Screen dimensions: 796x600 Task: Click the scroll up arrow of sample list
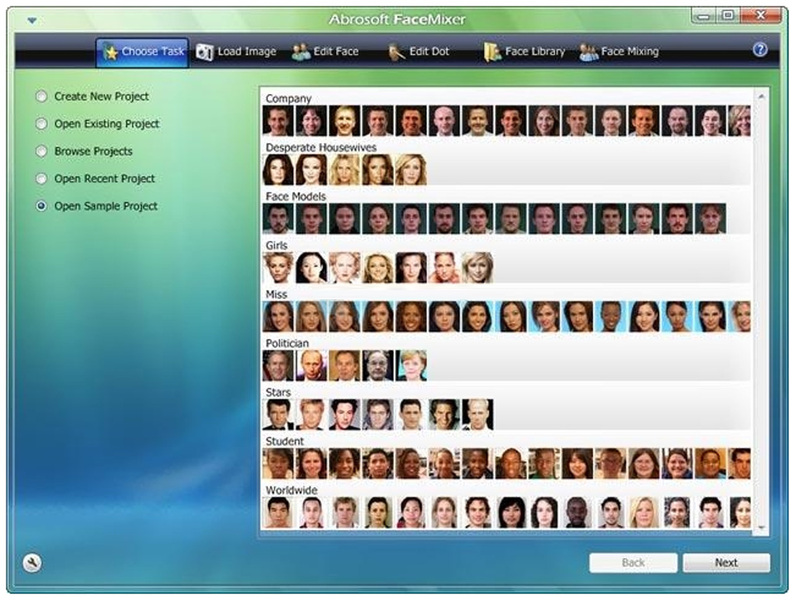(761, 96)
